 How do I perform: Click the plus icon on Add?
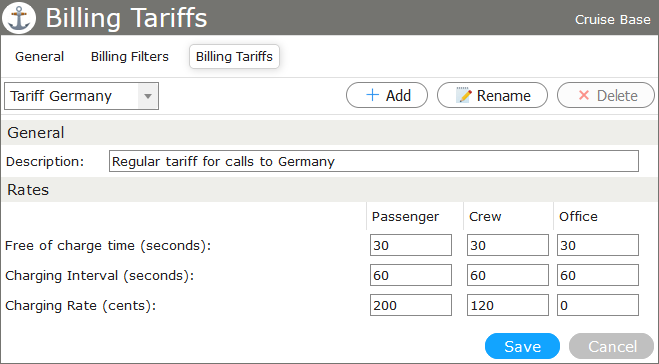click(x=372, y=95)
